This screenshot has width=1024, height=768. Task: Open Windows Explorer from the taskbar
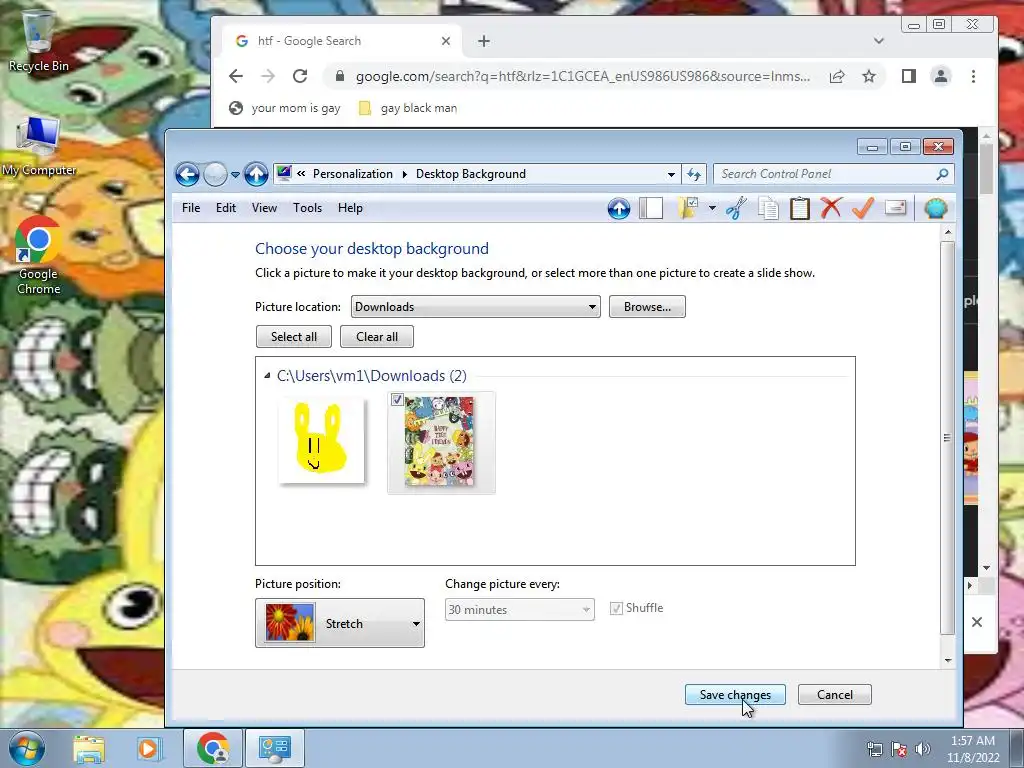click(89, 748)
